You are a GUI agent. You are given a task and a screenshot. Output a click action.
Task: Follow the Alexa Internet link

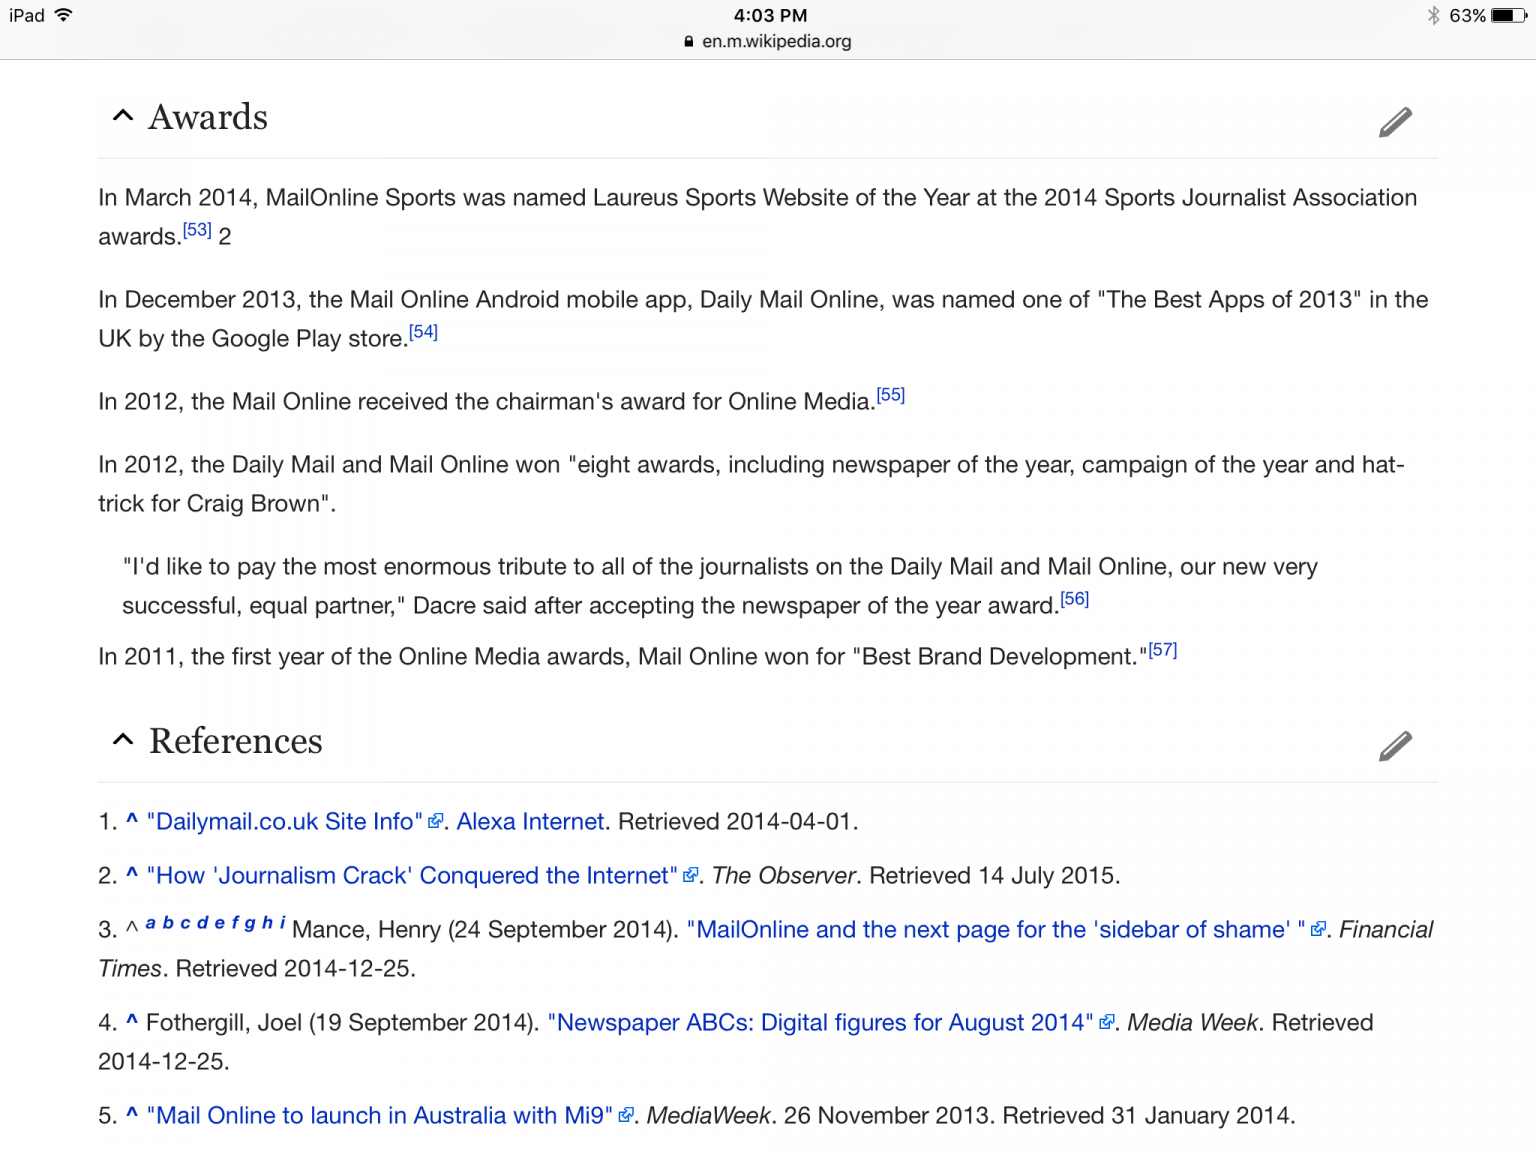pyautogui.click(x=531, y=821)
